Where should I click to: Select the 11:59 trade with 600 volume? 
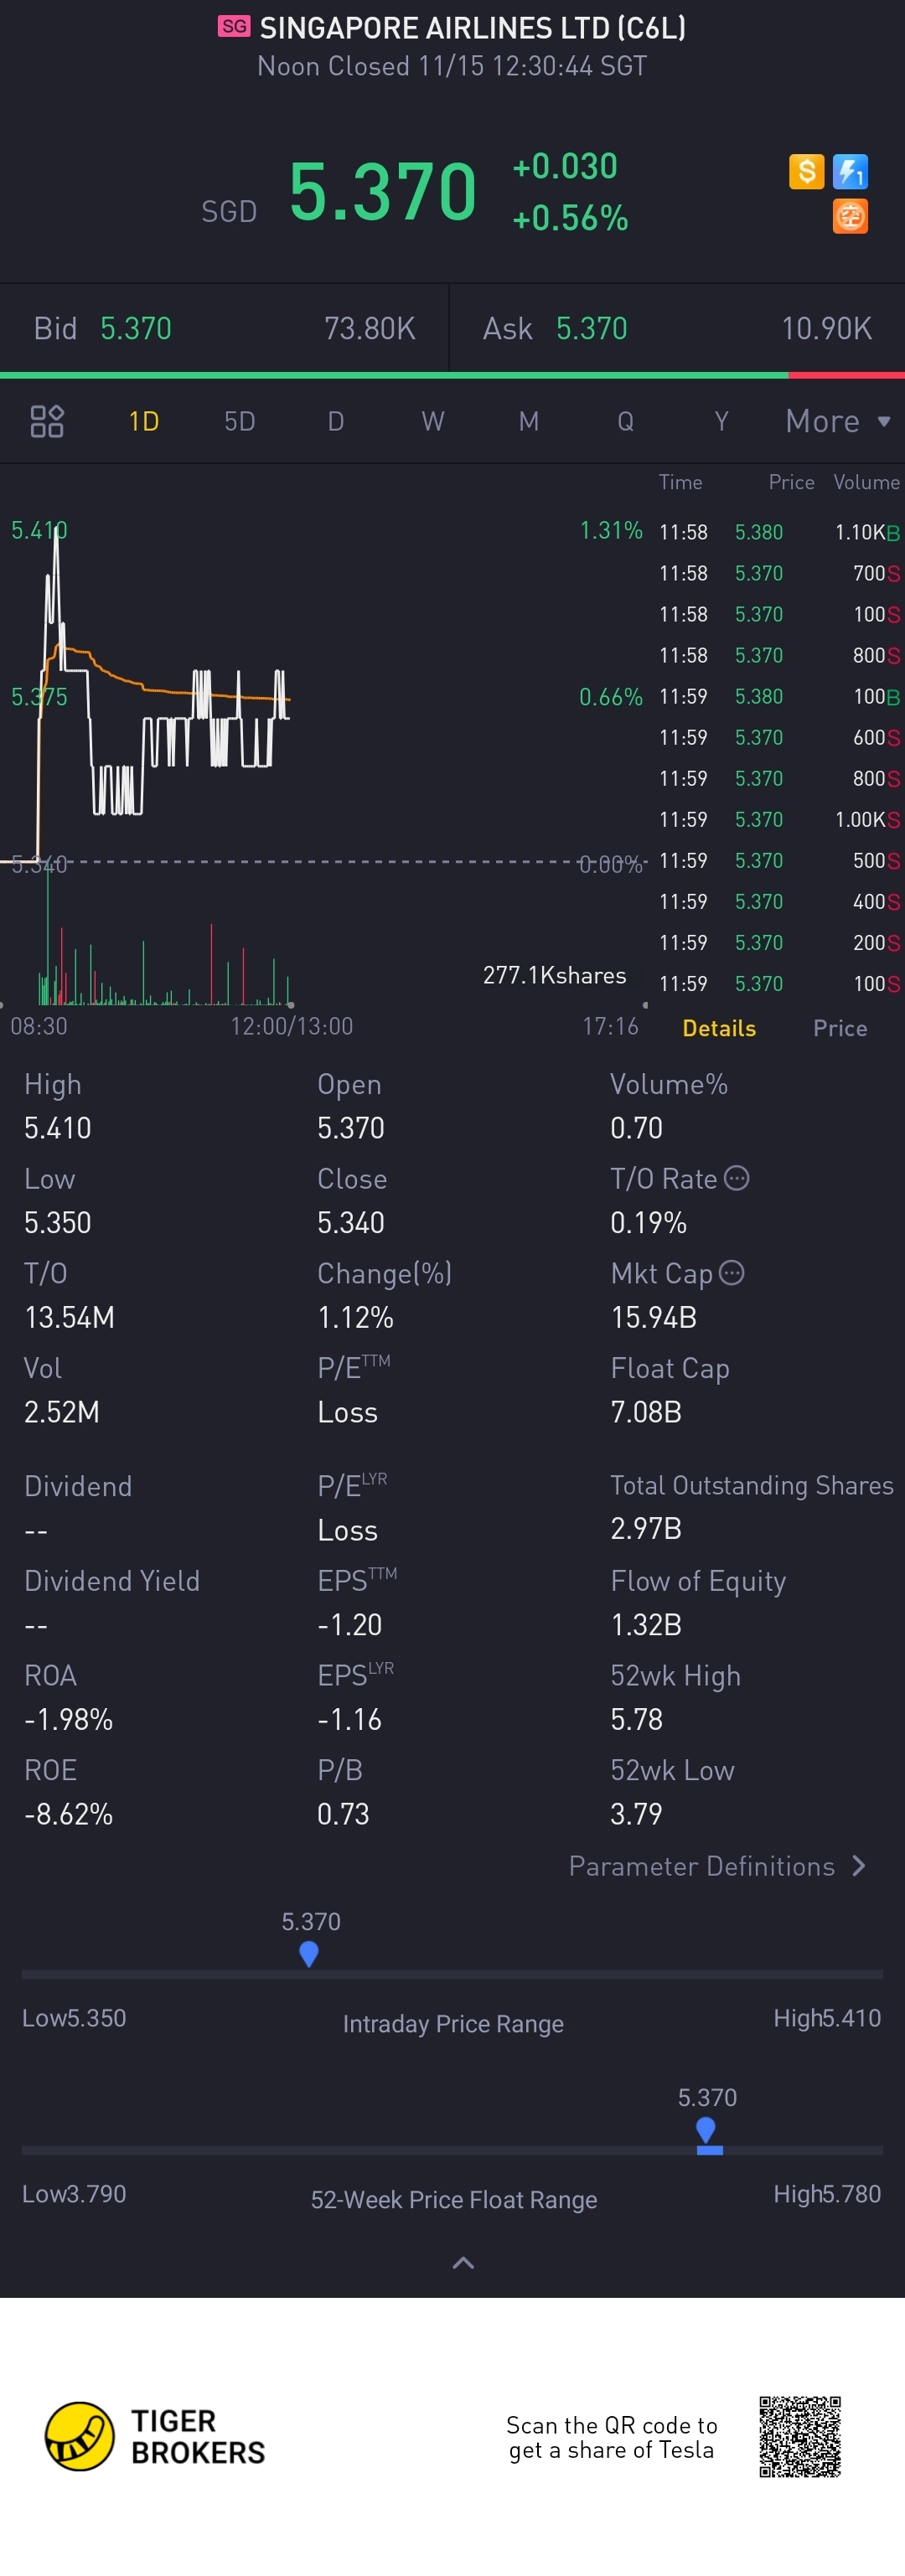(779, 737)
